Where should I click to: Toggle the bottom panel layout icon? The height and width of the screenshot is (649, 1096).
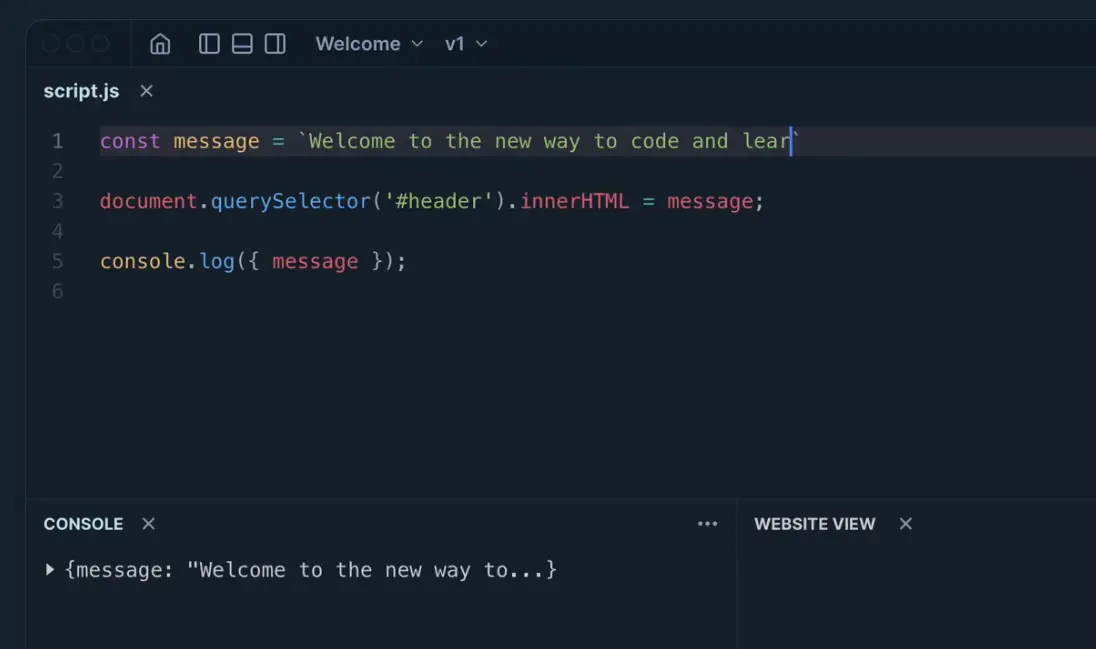click(x=242, y=43)
